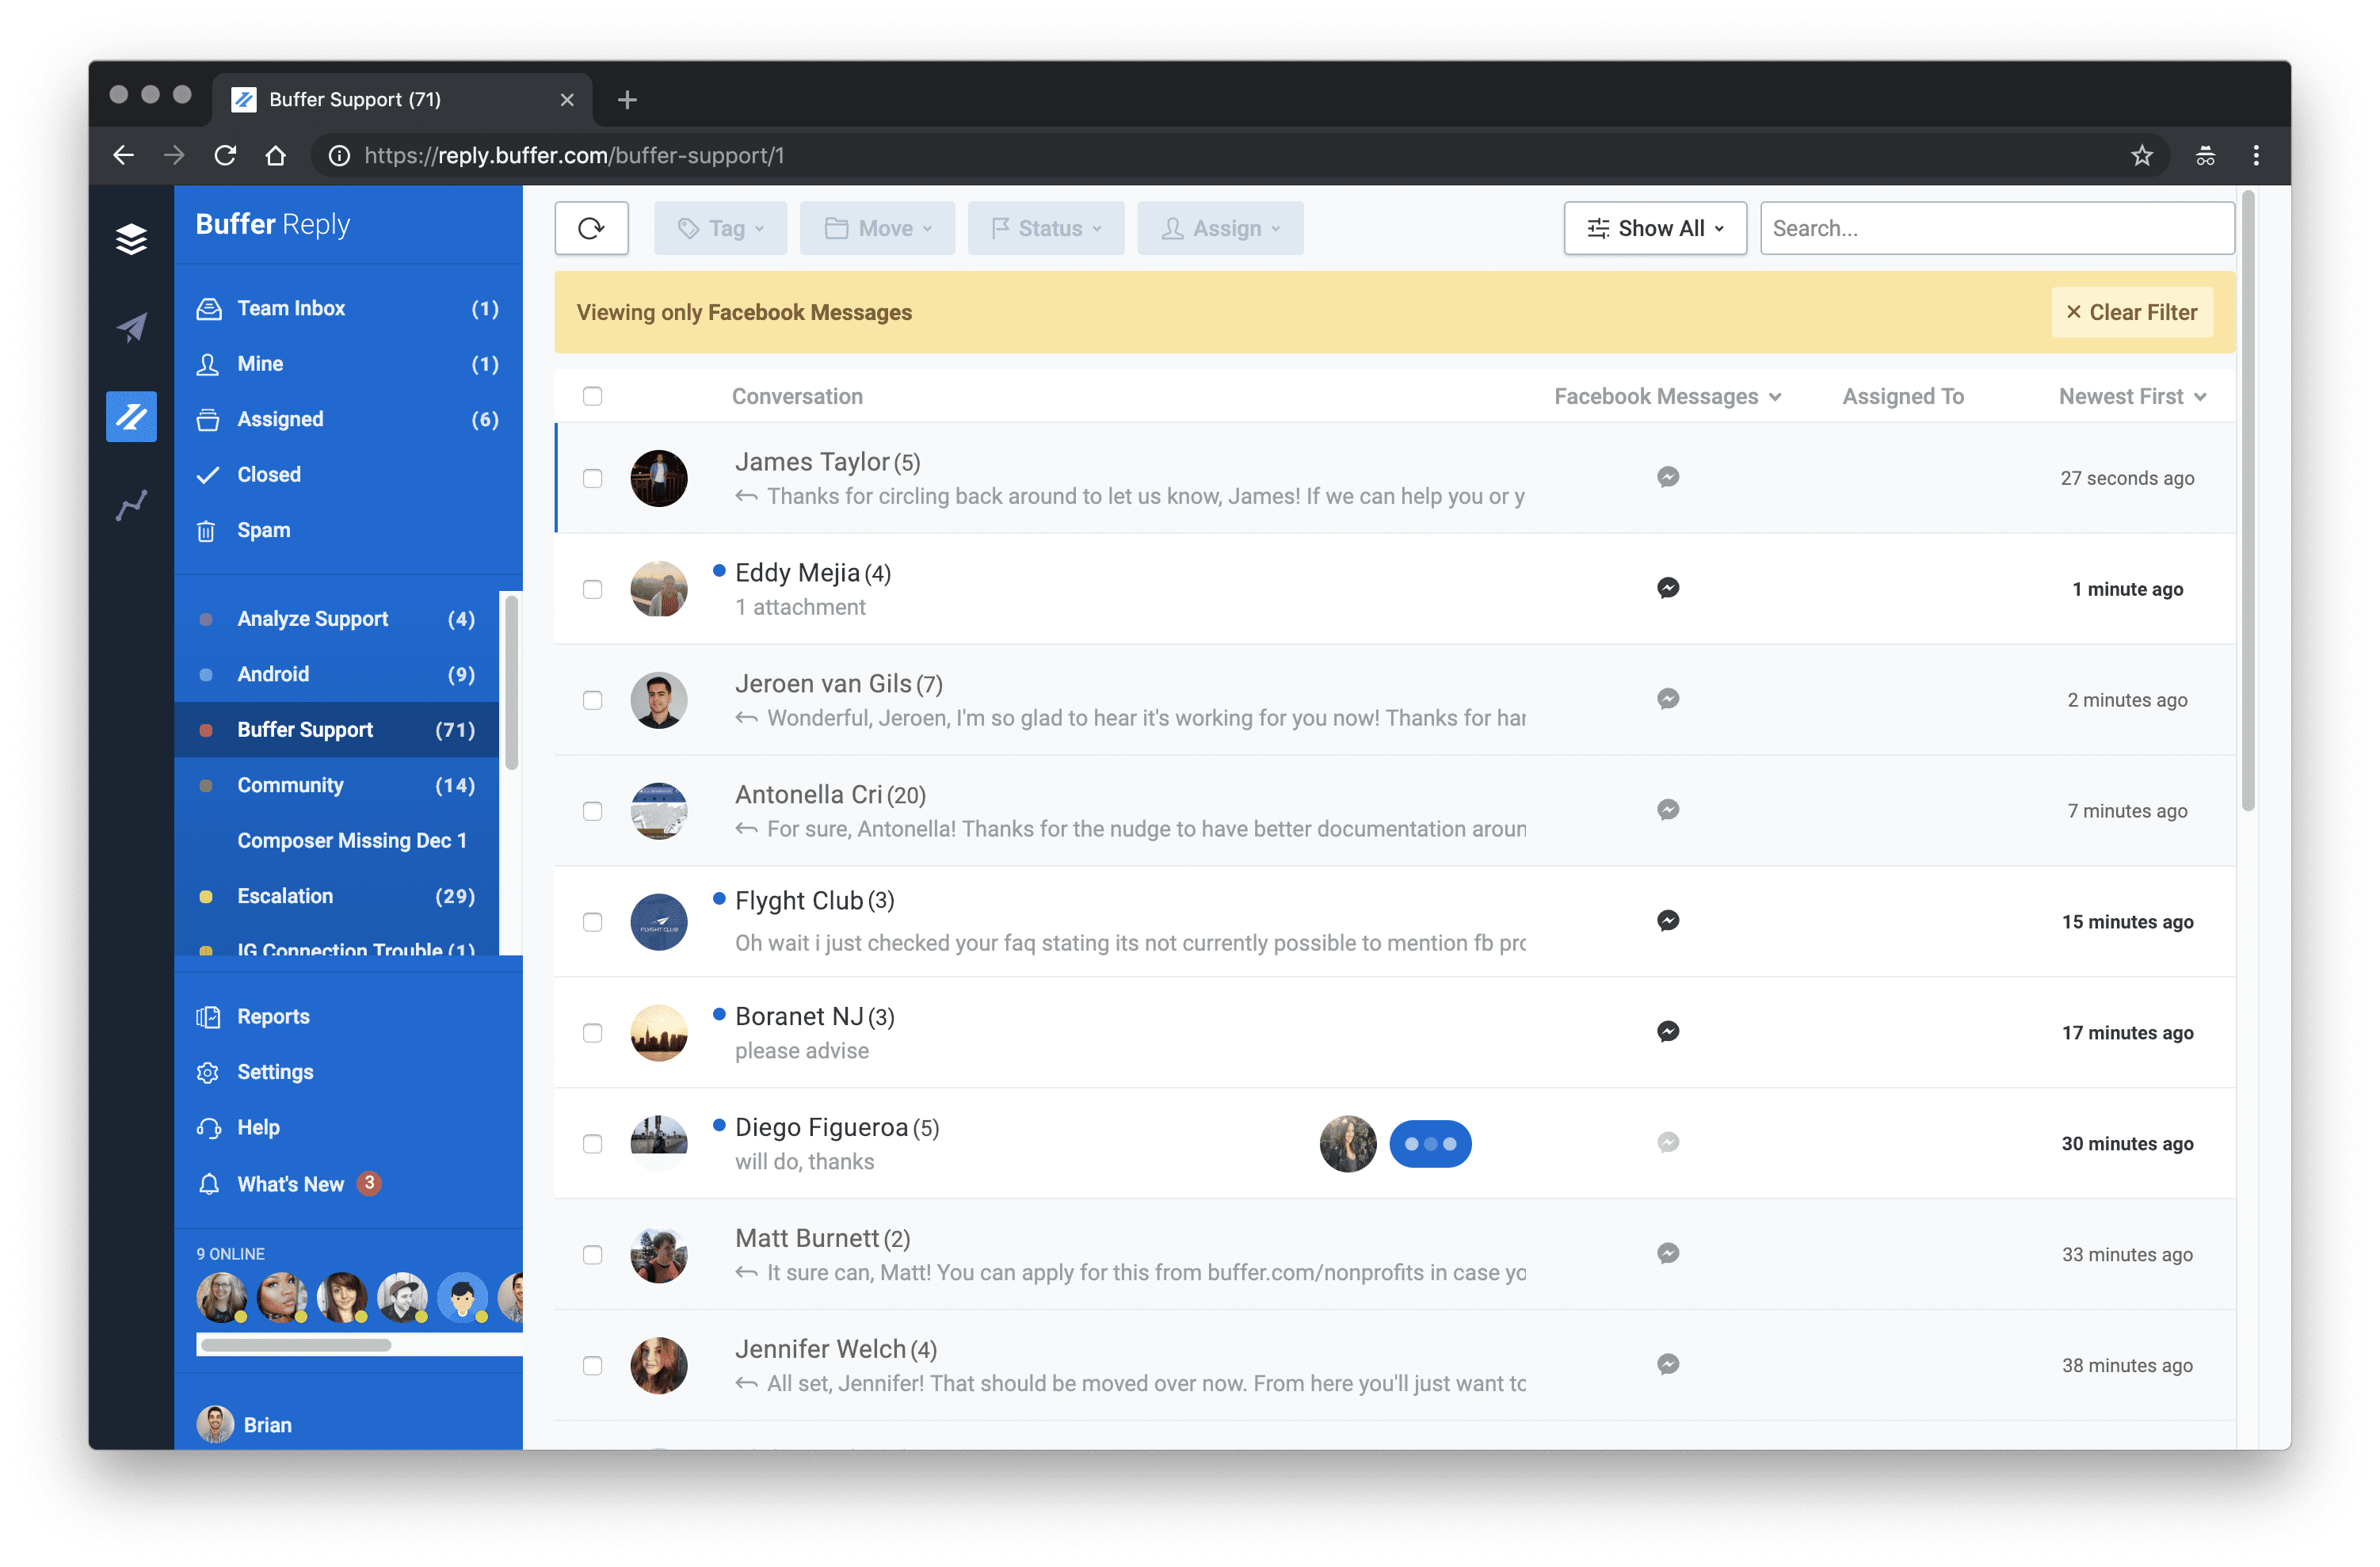The height and width of the screenshot is (1567, 2380).
Task: Click the Messenger icon on James Taylor's conversation
Action: 1668,477
